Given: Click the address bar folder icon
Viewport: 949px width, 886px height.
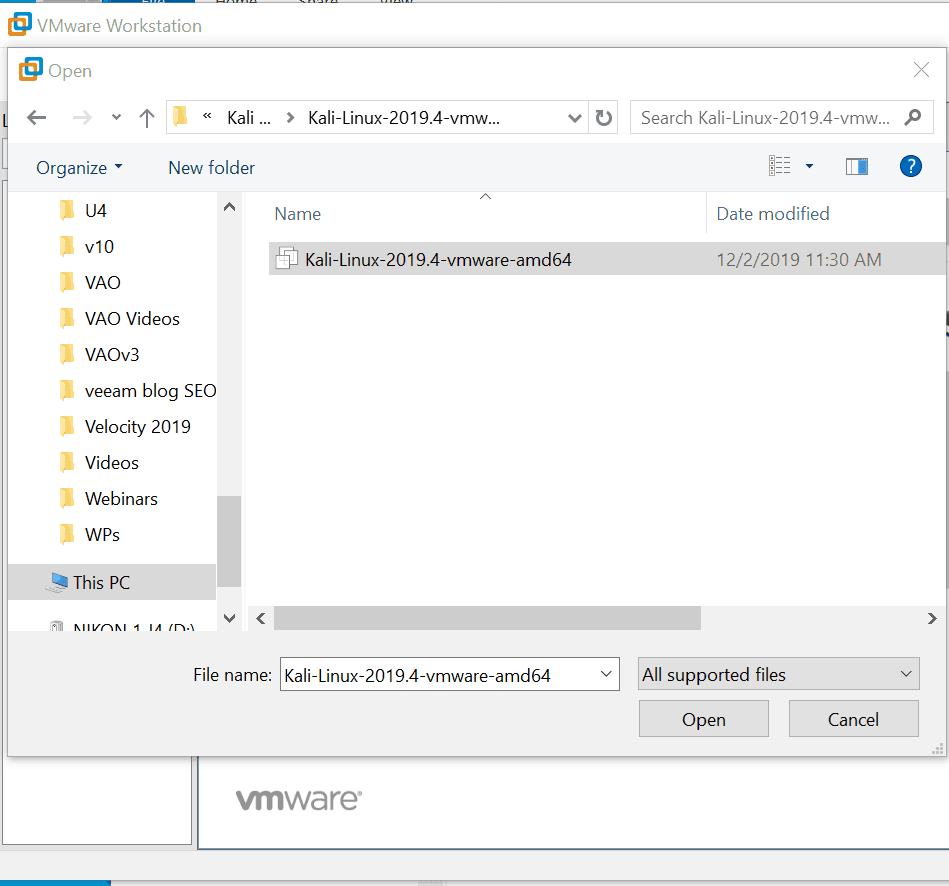Looking at the screenshot, I should [180, 117].
